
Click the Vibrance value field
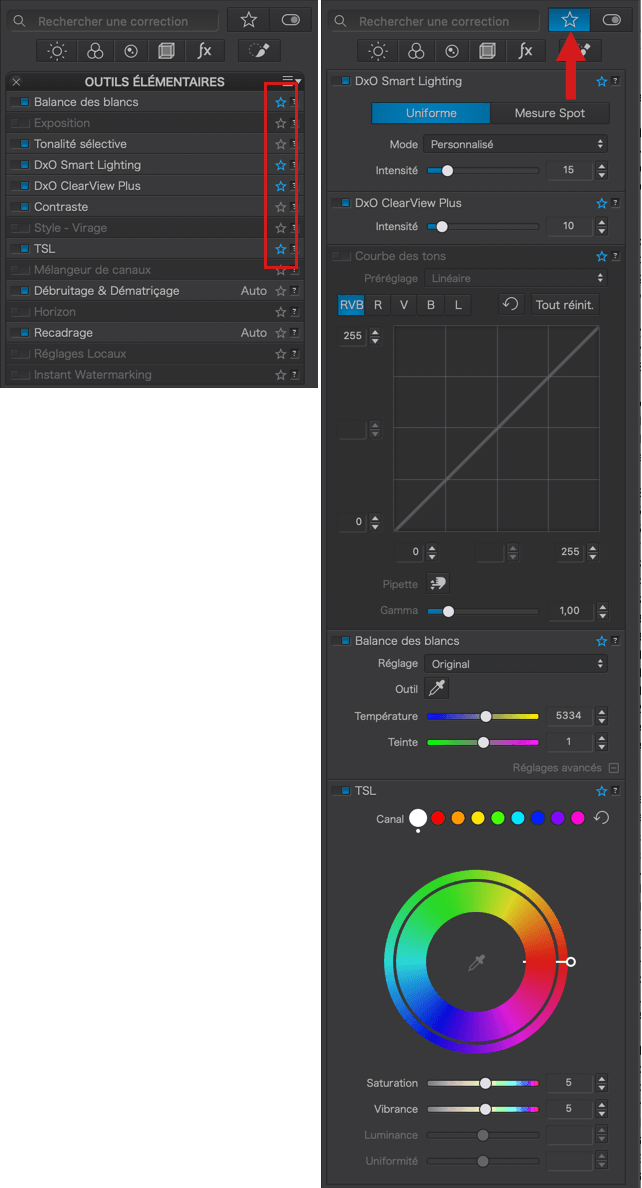[x=569, y=1109]
